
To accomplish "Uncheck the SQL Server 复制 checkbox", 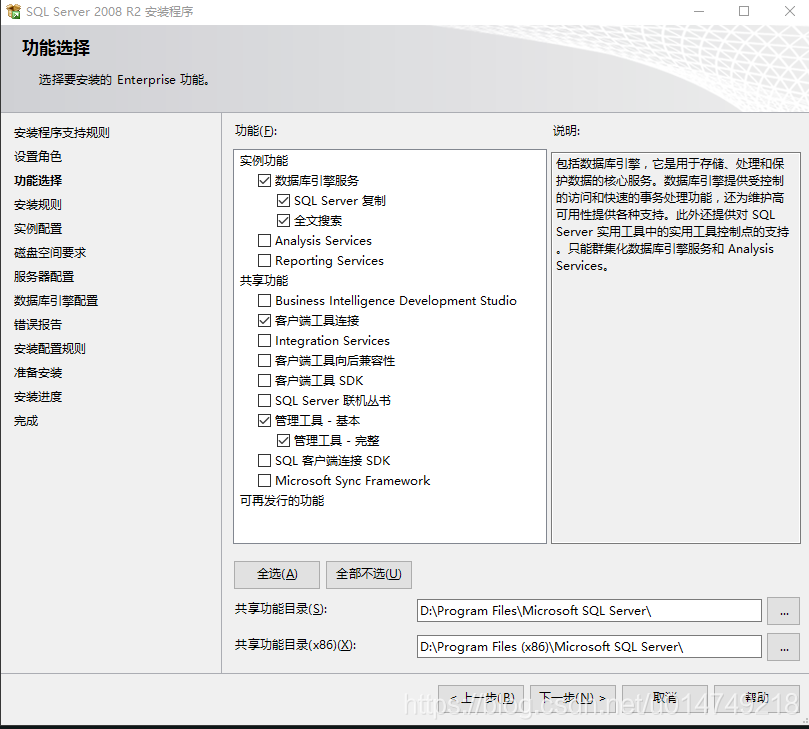I will click(x=283, y=201).
